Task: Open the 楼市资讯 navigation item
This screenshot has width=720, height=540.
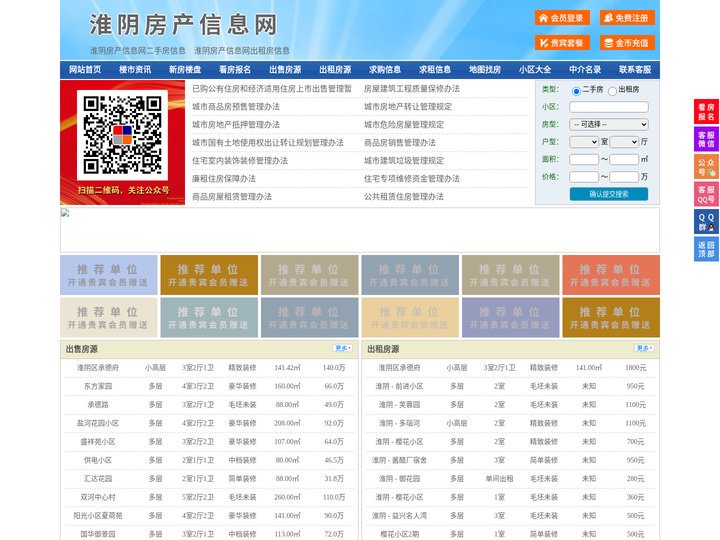Action: [x=135, y=70]
